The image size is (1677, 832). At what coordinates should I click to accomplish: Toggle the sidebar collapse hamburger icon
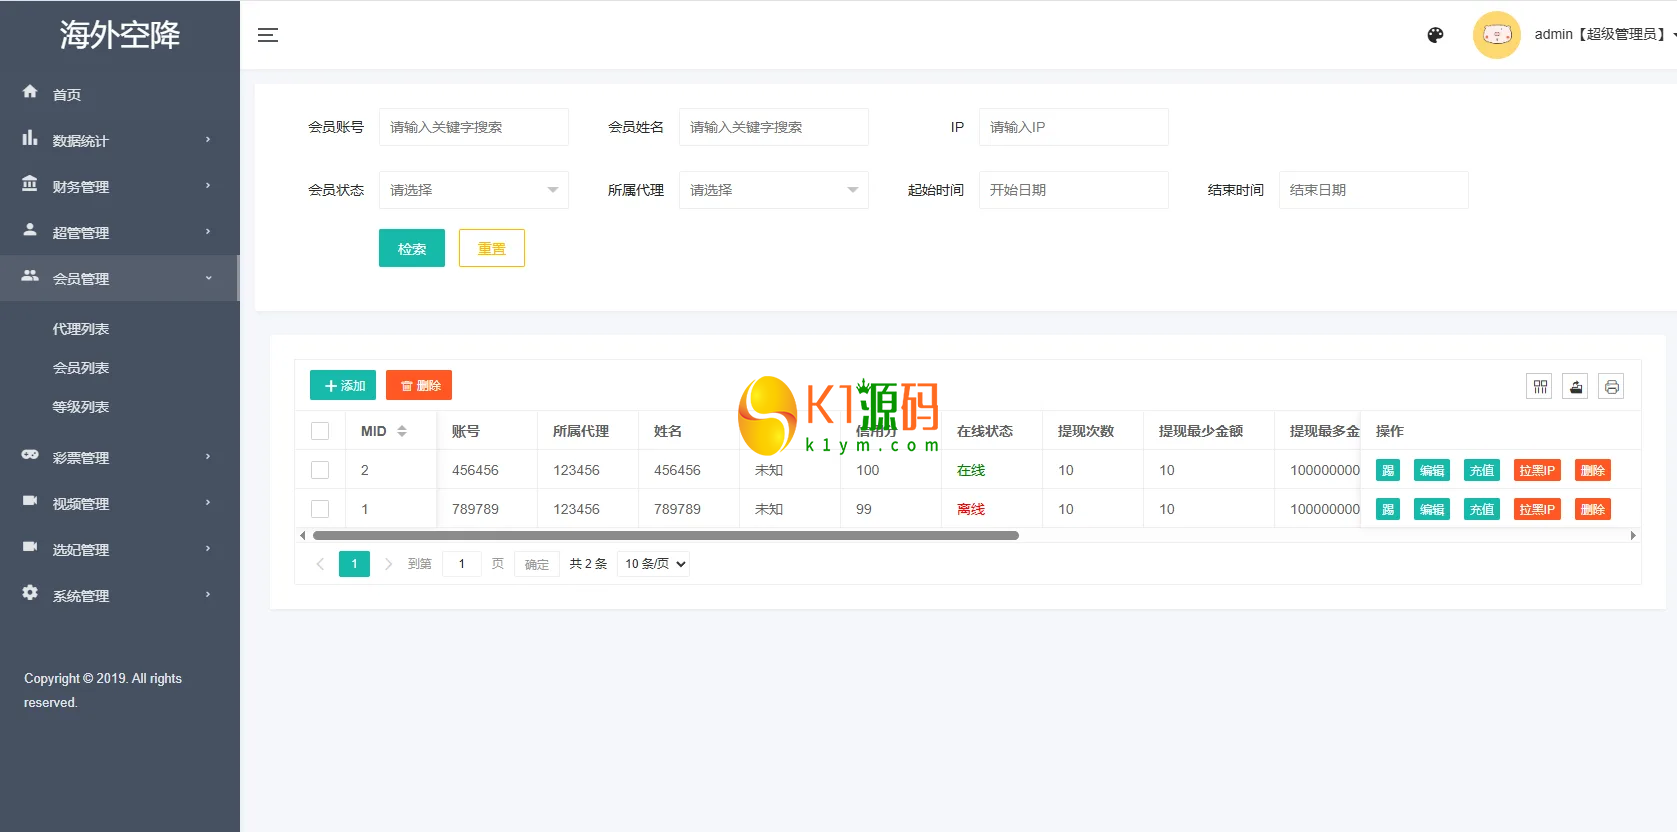point(268,35)
